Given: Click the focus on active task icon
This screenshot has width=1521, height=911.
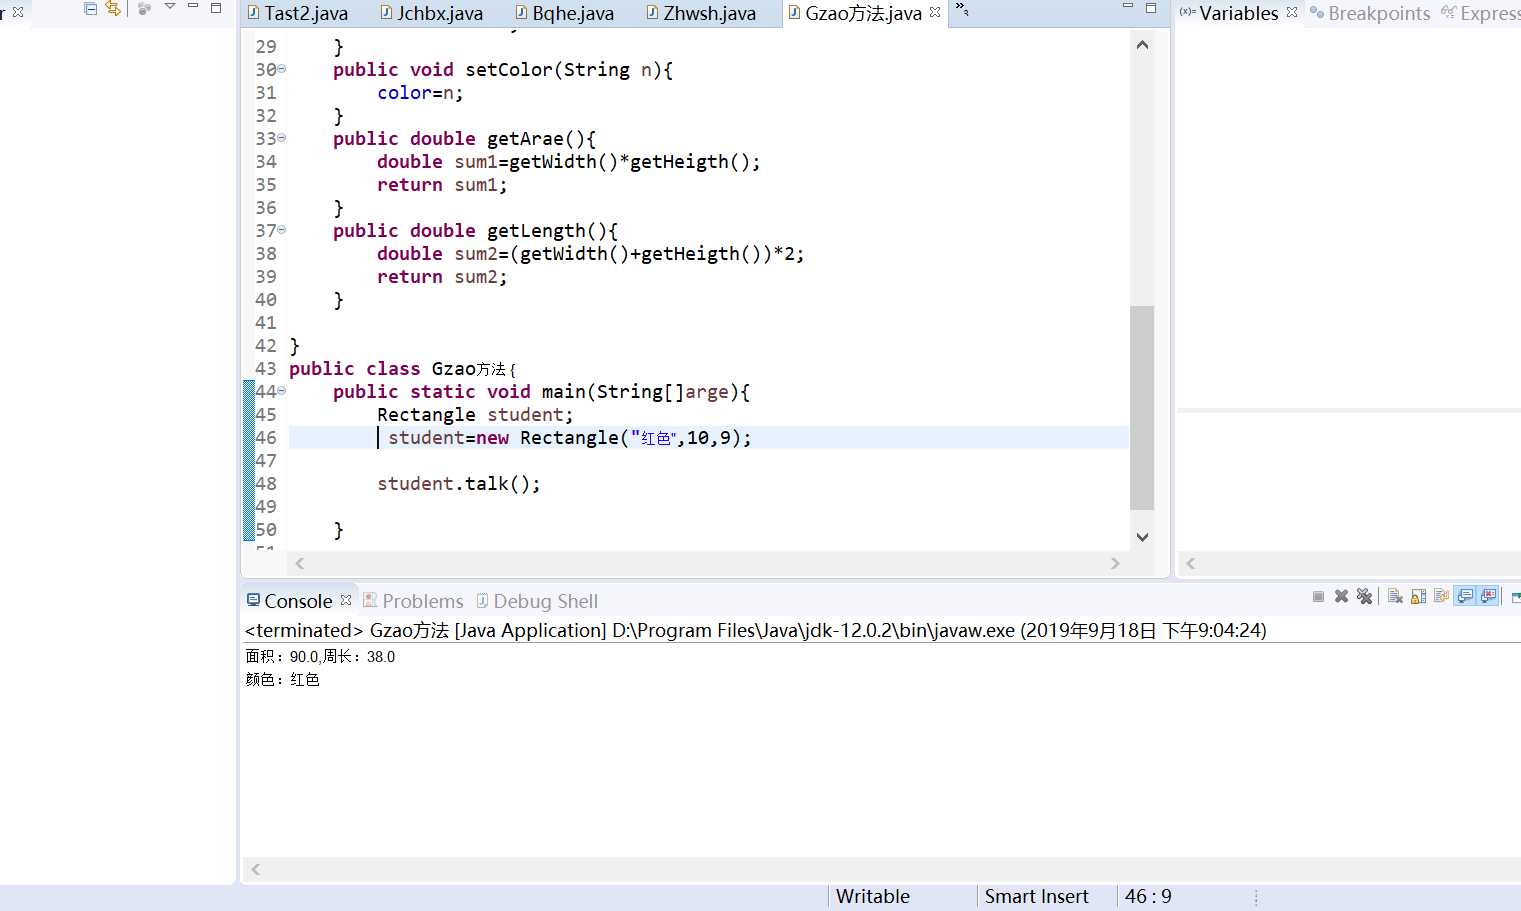Looking at the screenshot, I should 145,8.
